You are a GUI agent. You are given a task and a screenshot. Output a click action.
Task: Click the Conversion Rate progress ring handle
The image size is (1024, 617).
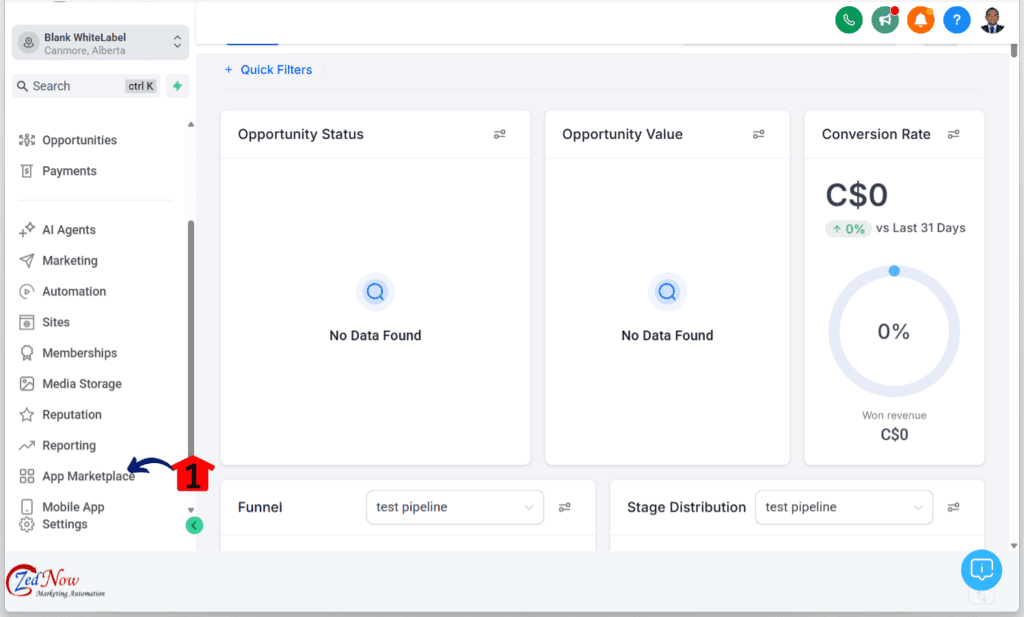pos(894,271)
